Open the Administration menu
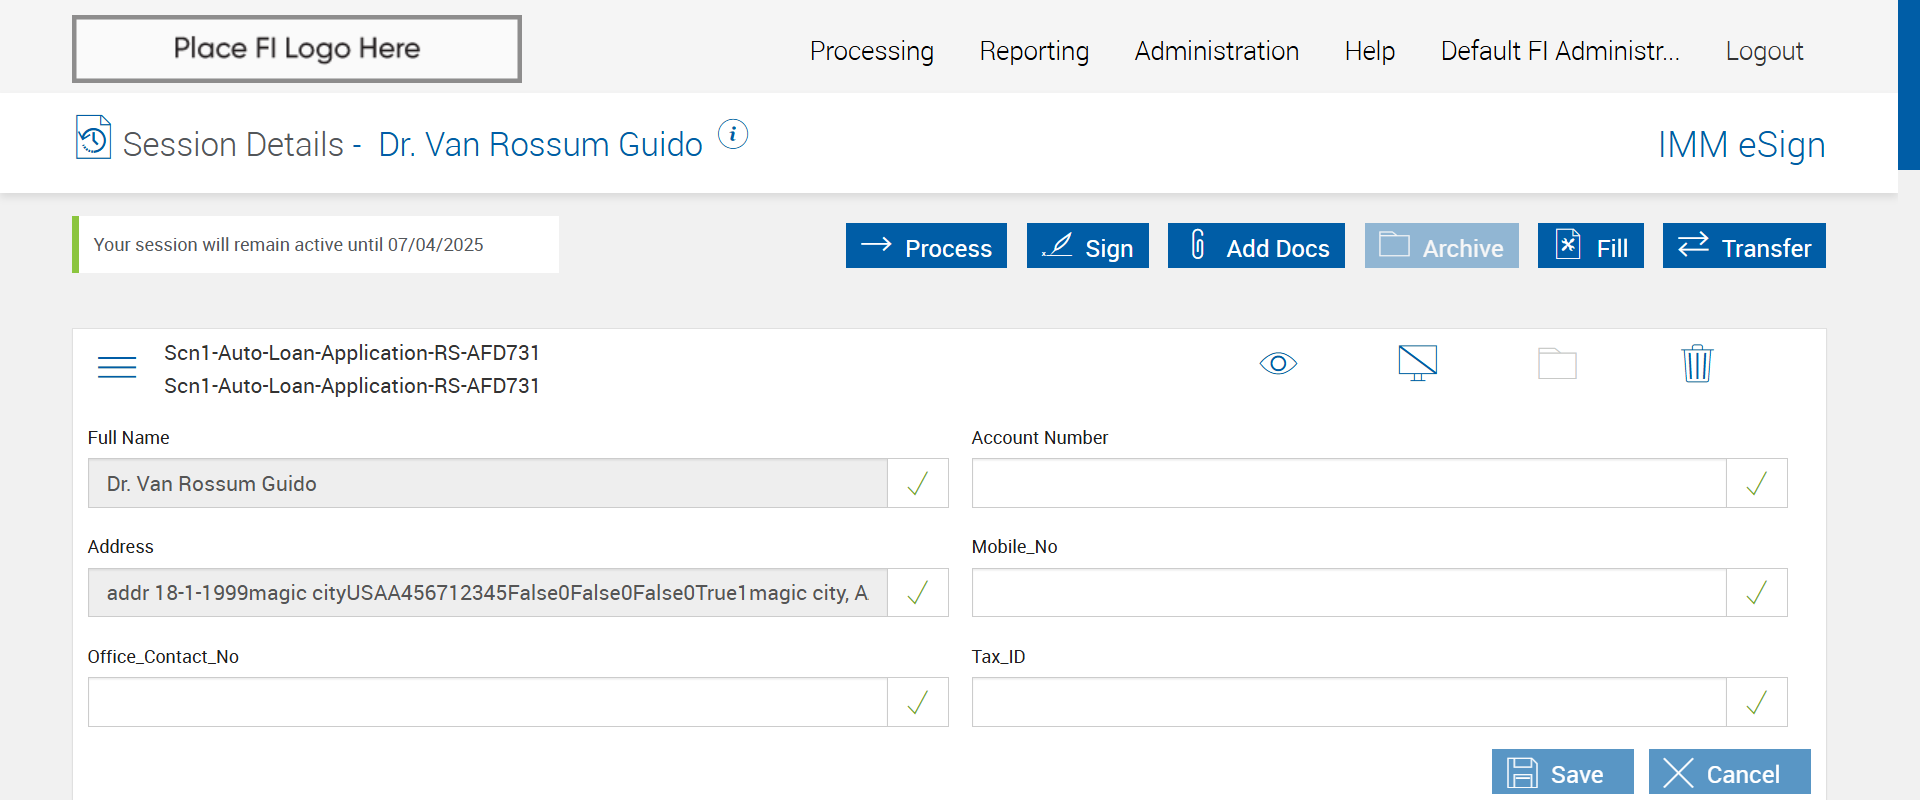 tap(1216, 51)
